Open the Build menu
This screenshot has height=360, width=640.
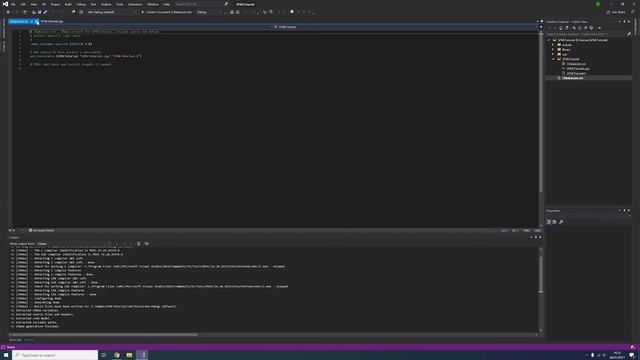click(x=68, y=4)
